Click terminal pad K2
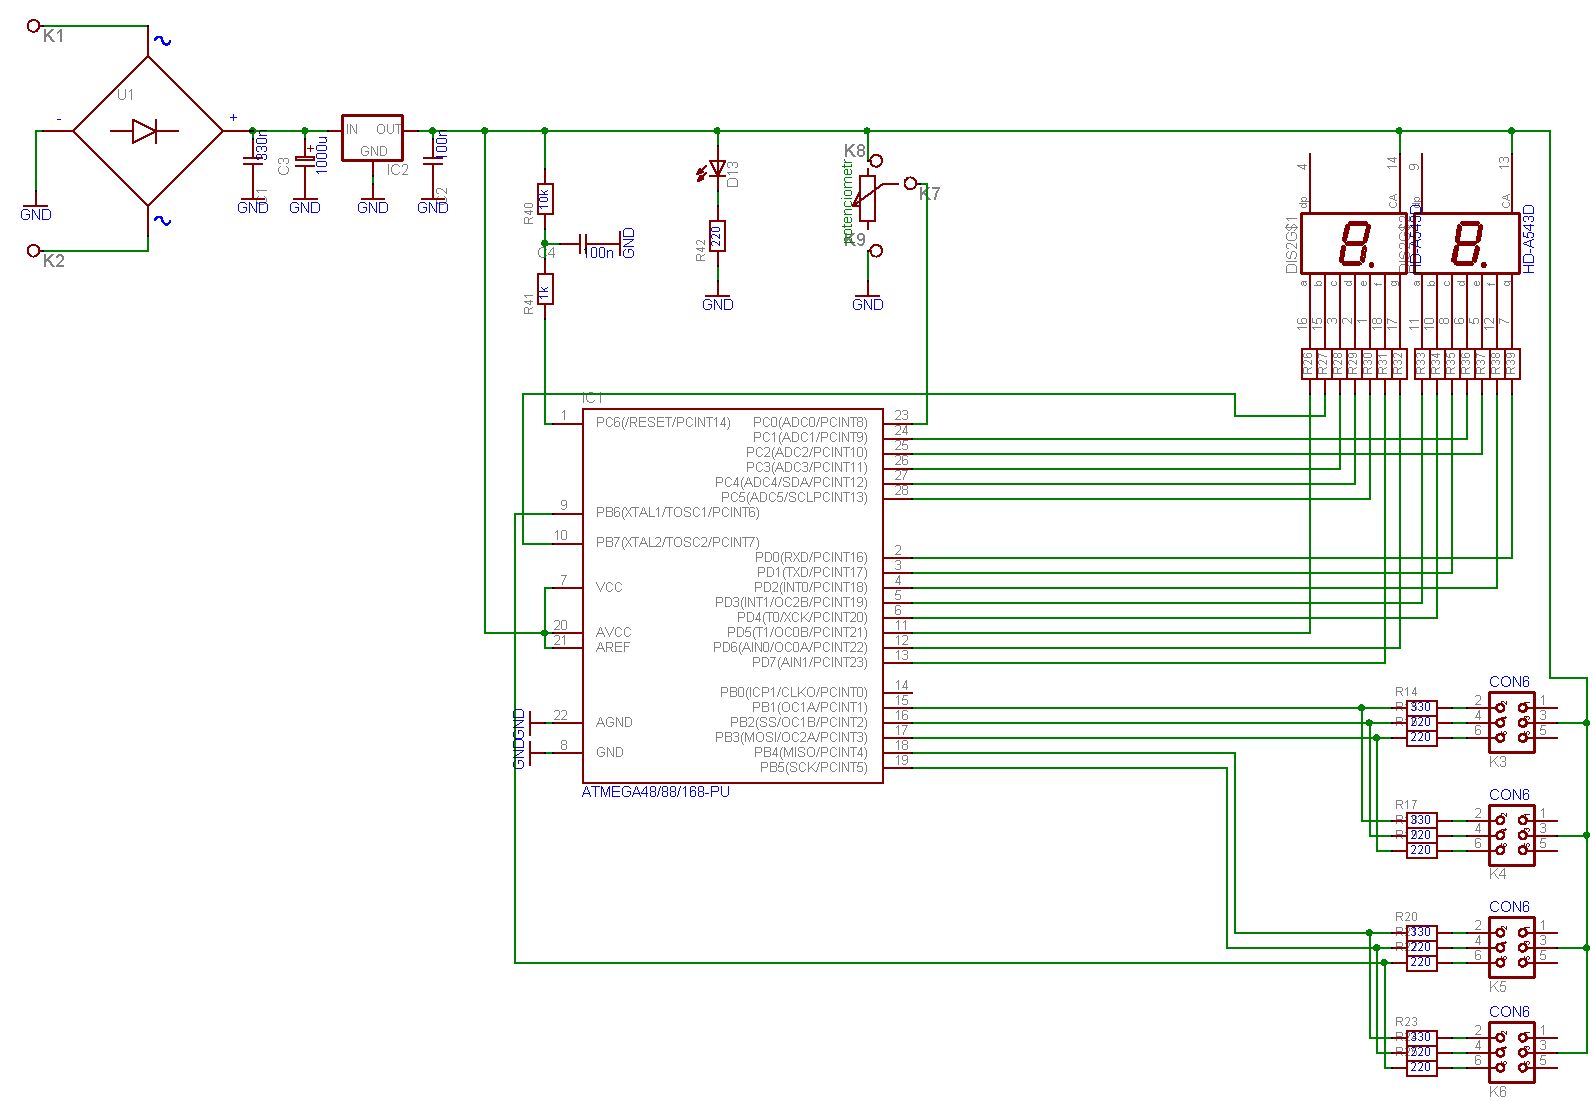1593x1102 pixels. (33, 250)
